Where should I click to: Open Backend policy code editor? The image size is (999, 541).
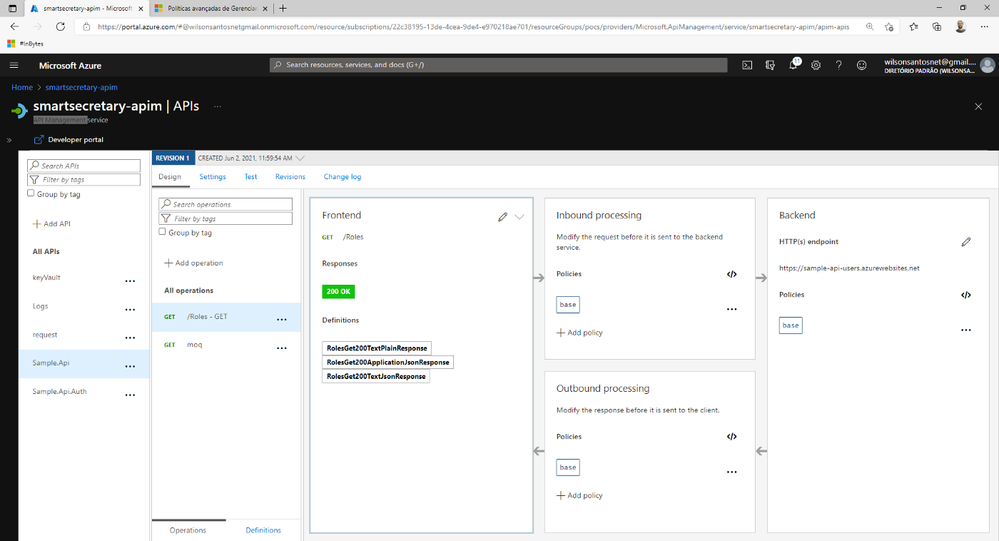[x=966, y=295]
